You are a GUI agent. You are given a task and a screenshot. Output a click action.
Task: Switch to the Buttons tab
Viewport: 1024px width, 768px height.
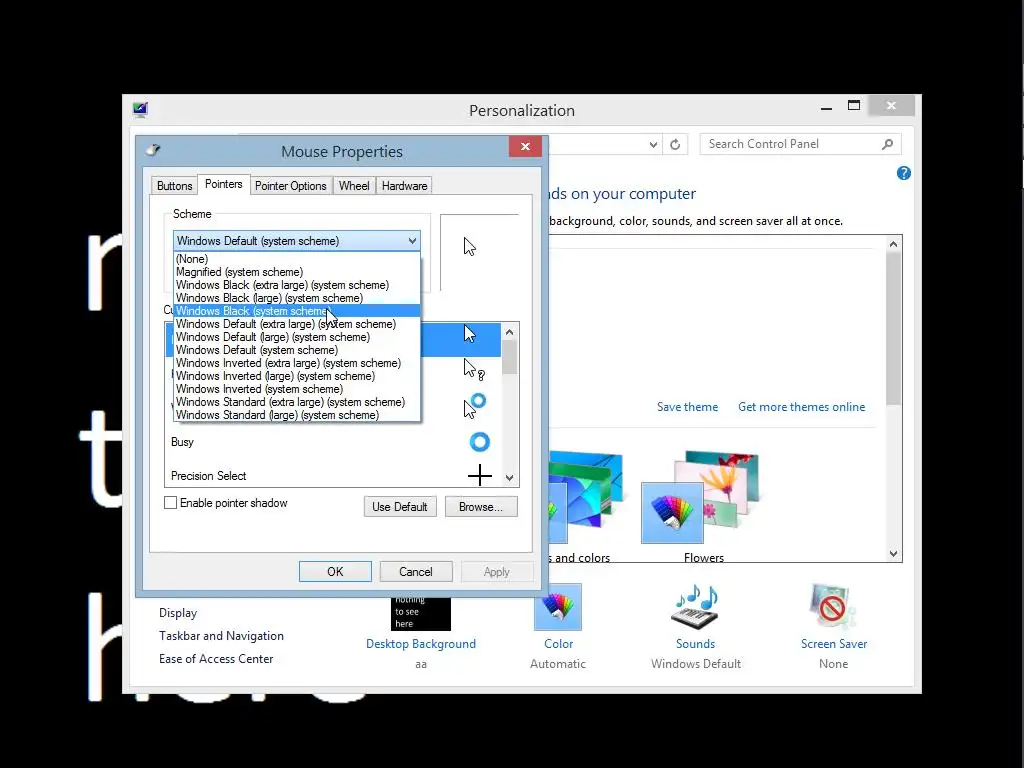[174, 186]
